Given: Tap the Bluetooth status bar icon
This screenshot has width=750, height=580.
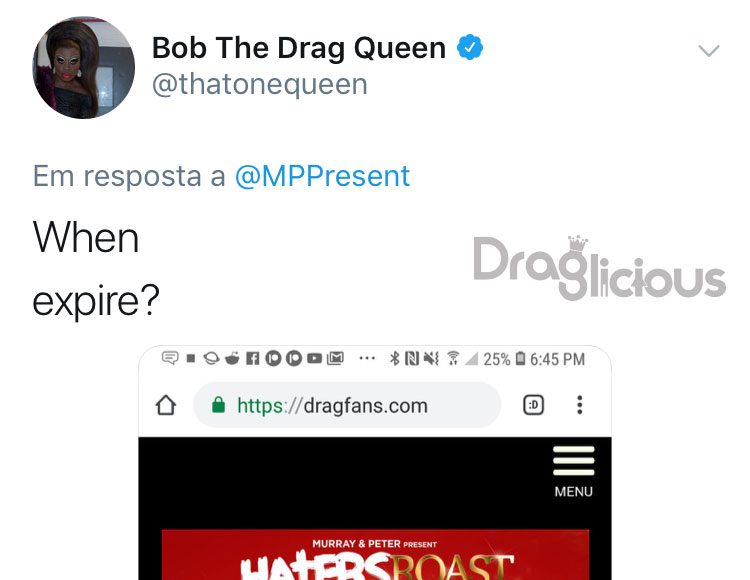Looking at the screenshot, I should click(x=395, y=358).
